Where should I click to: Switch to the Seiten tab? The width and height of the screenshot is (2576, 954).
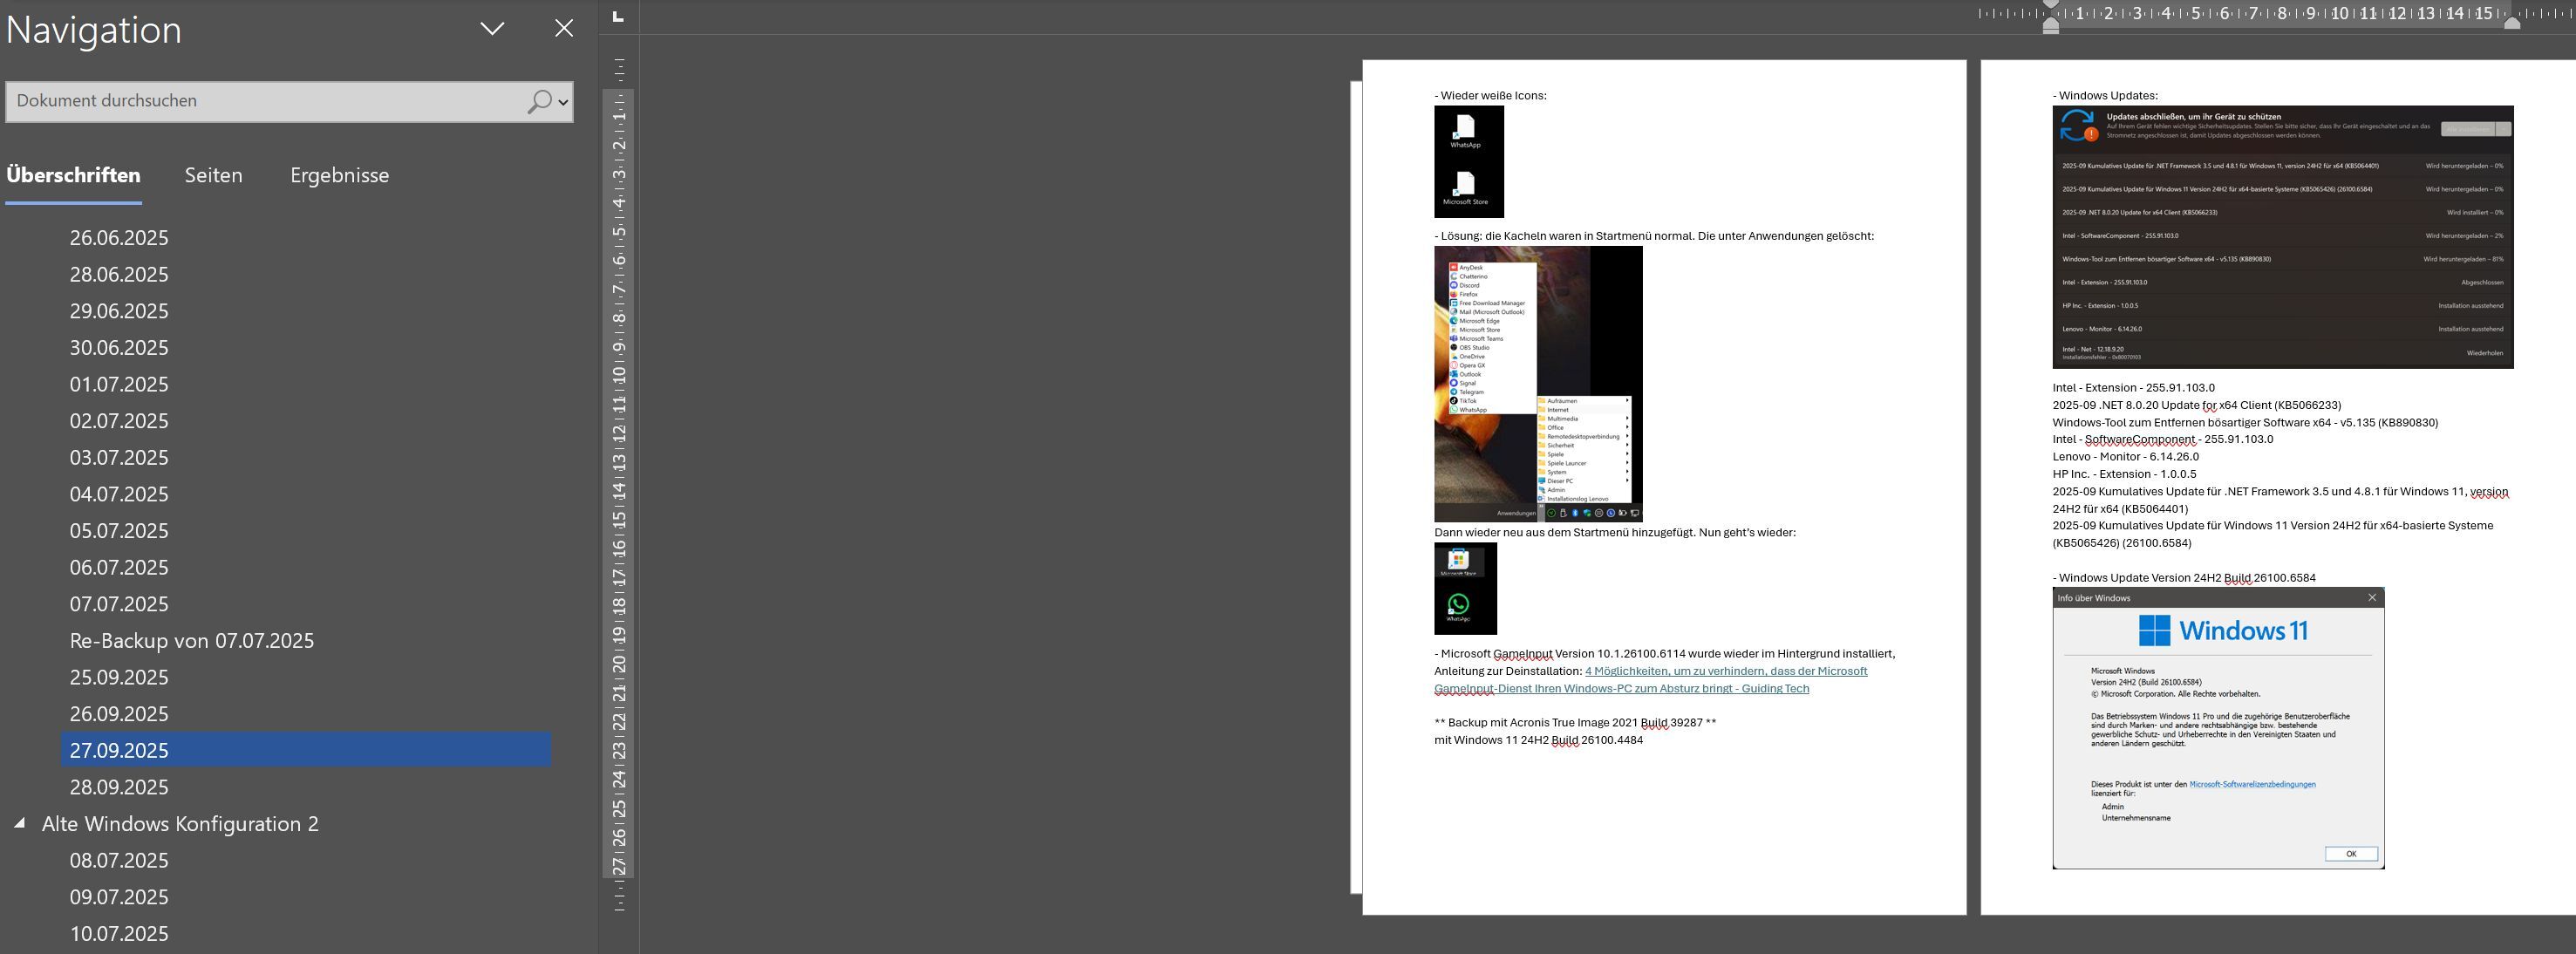[213, 175]
